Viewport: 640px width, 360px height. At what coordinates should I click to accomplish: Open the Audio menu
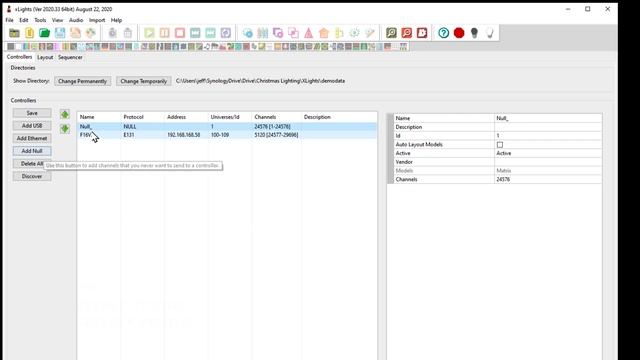(76, 20)
